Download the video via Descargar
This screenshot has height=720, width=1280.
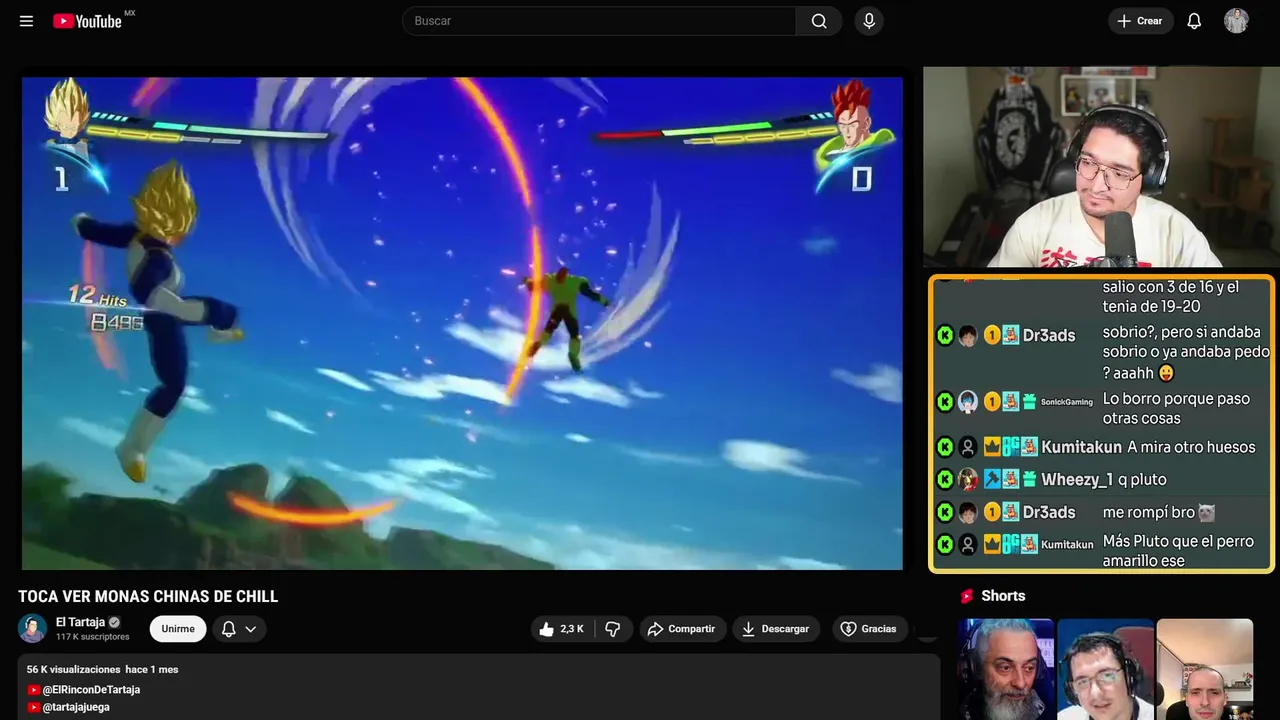775,629
